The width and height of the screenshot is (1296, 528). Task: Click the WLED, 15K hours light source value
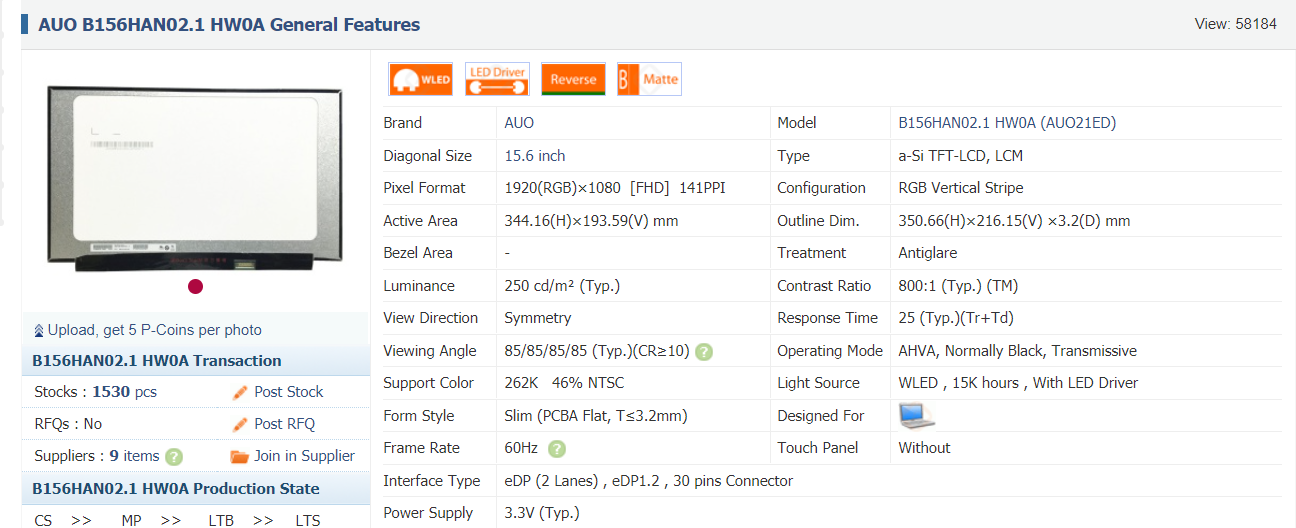click(1018, 383)
